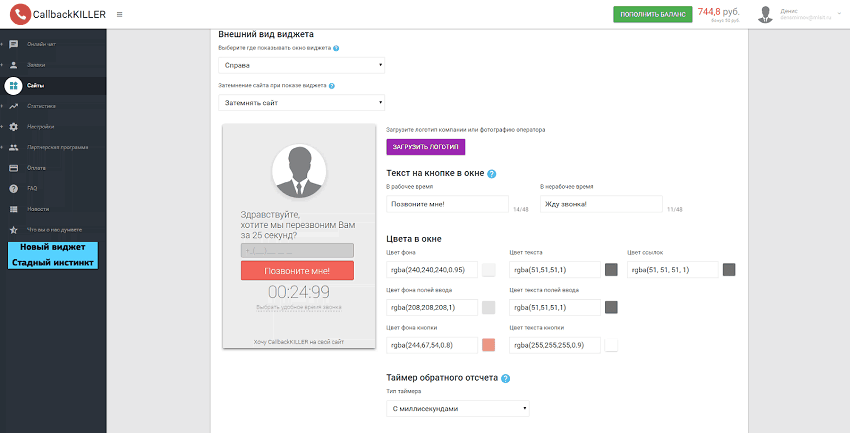This screenshot has width=850, height=433.
Task: Open Статистика chart icon in sidebar
Action: click(x=14, y=106)
